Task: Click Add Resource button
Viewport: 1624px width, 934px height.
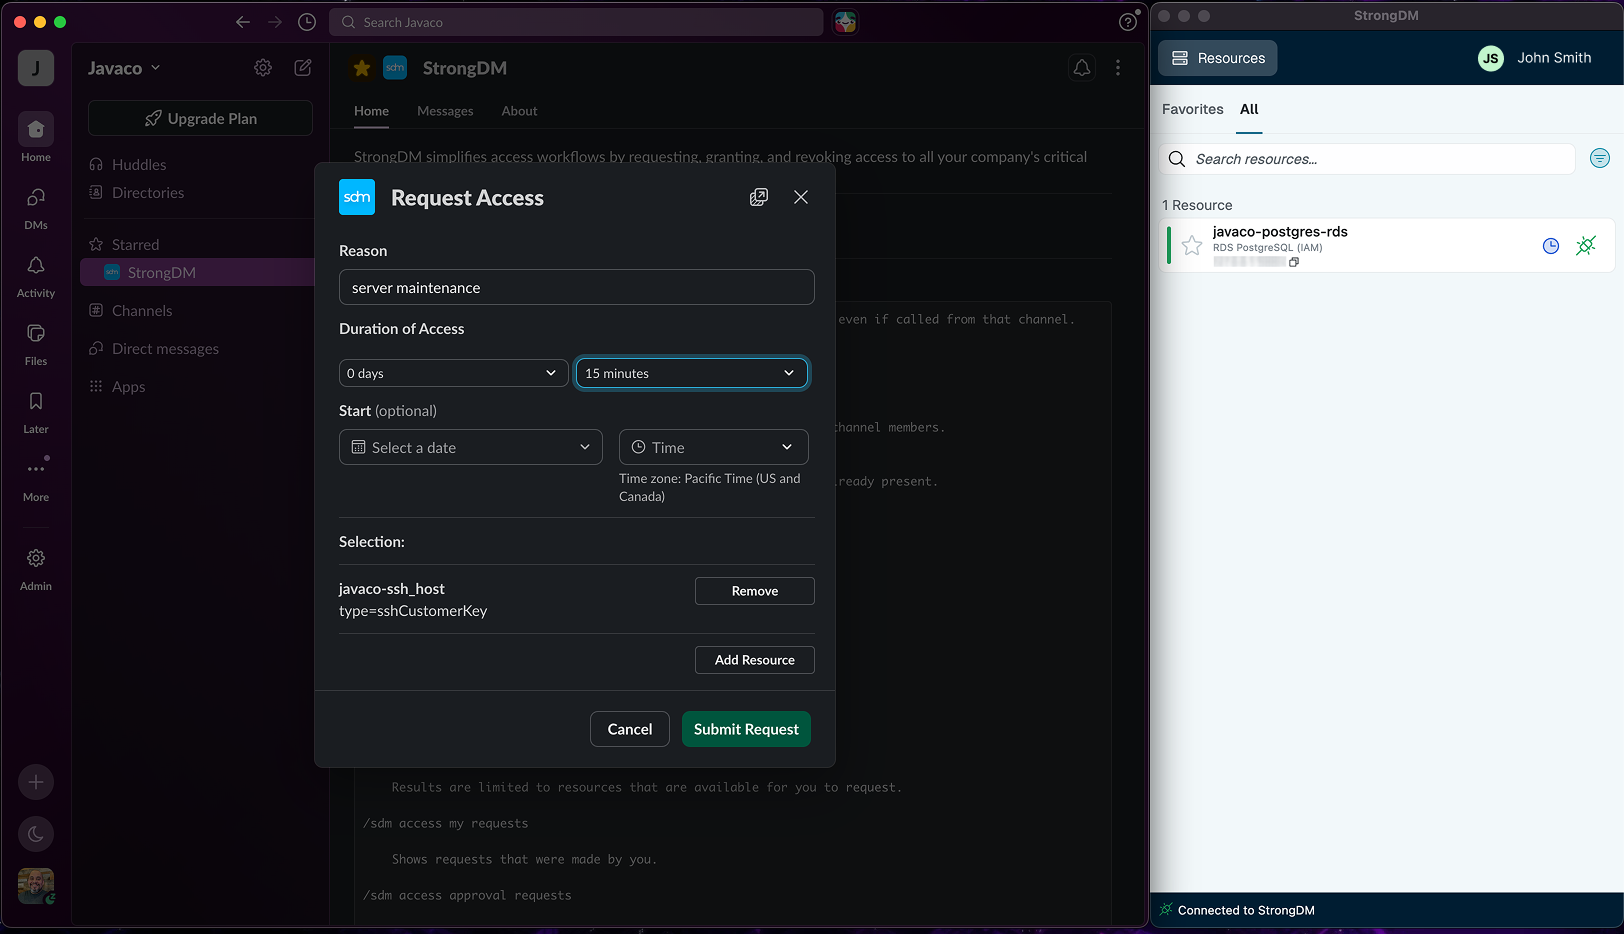Action: tap(755, 660)
